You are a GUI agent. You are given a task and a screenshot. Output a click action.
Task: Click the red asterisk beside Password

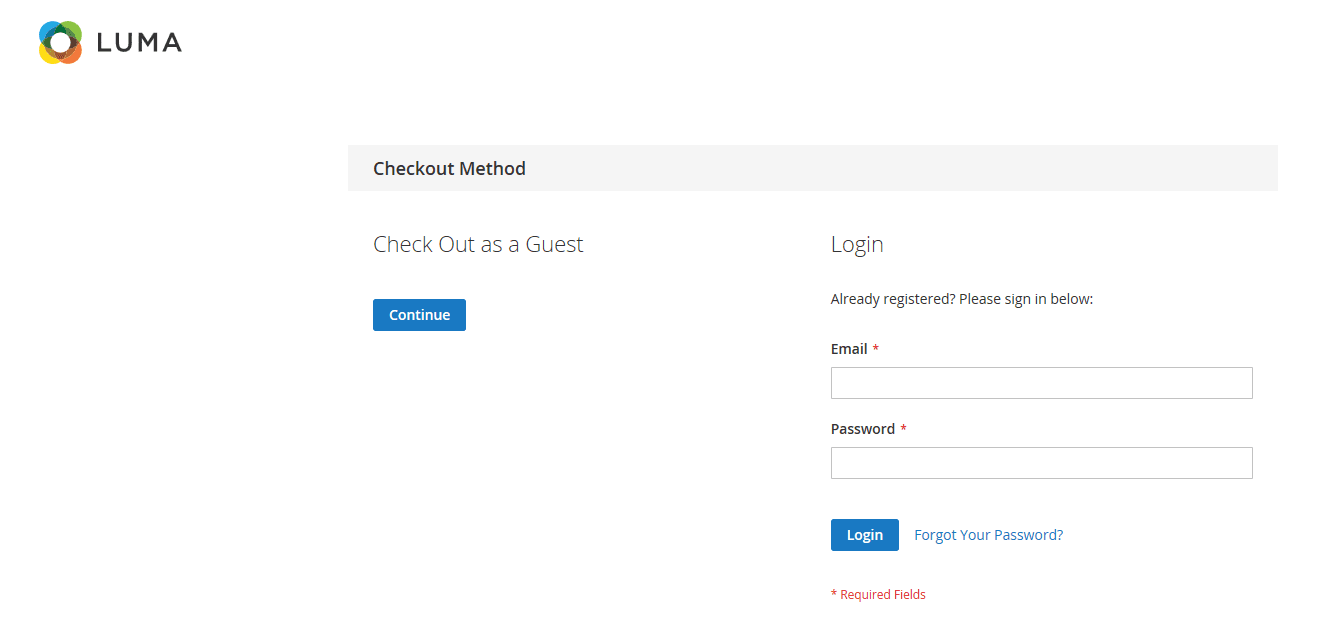coord(904,429)
